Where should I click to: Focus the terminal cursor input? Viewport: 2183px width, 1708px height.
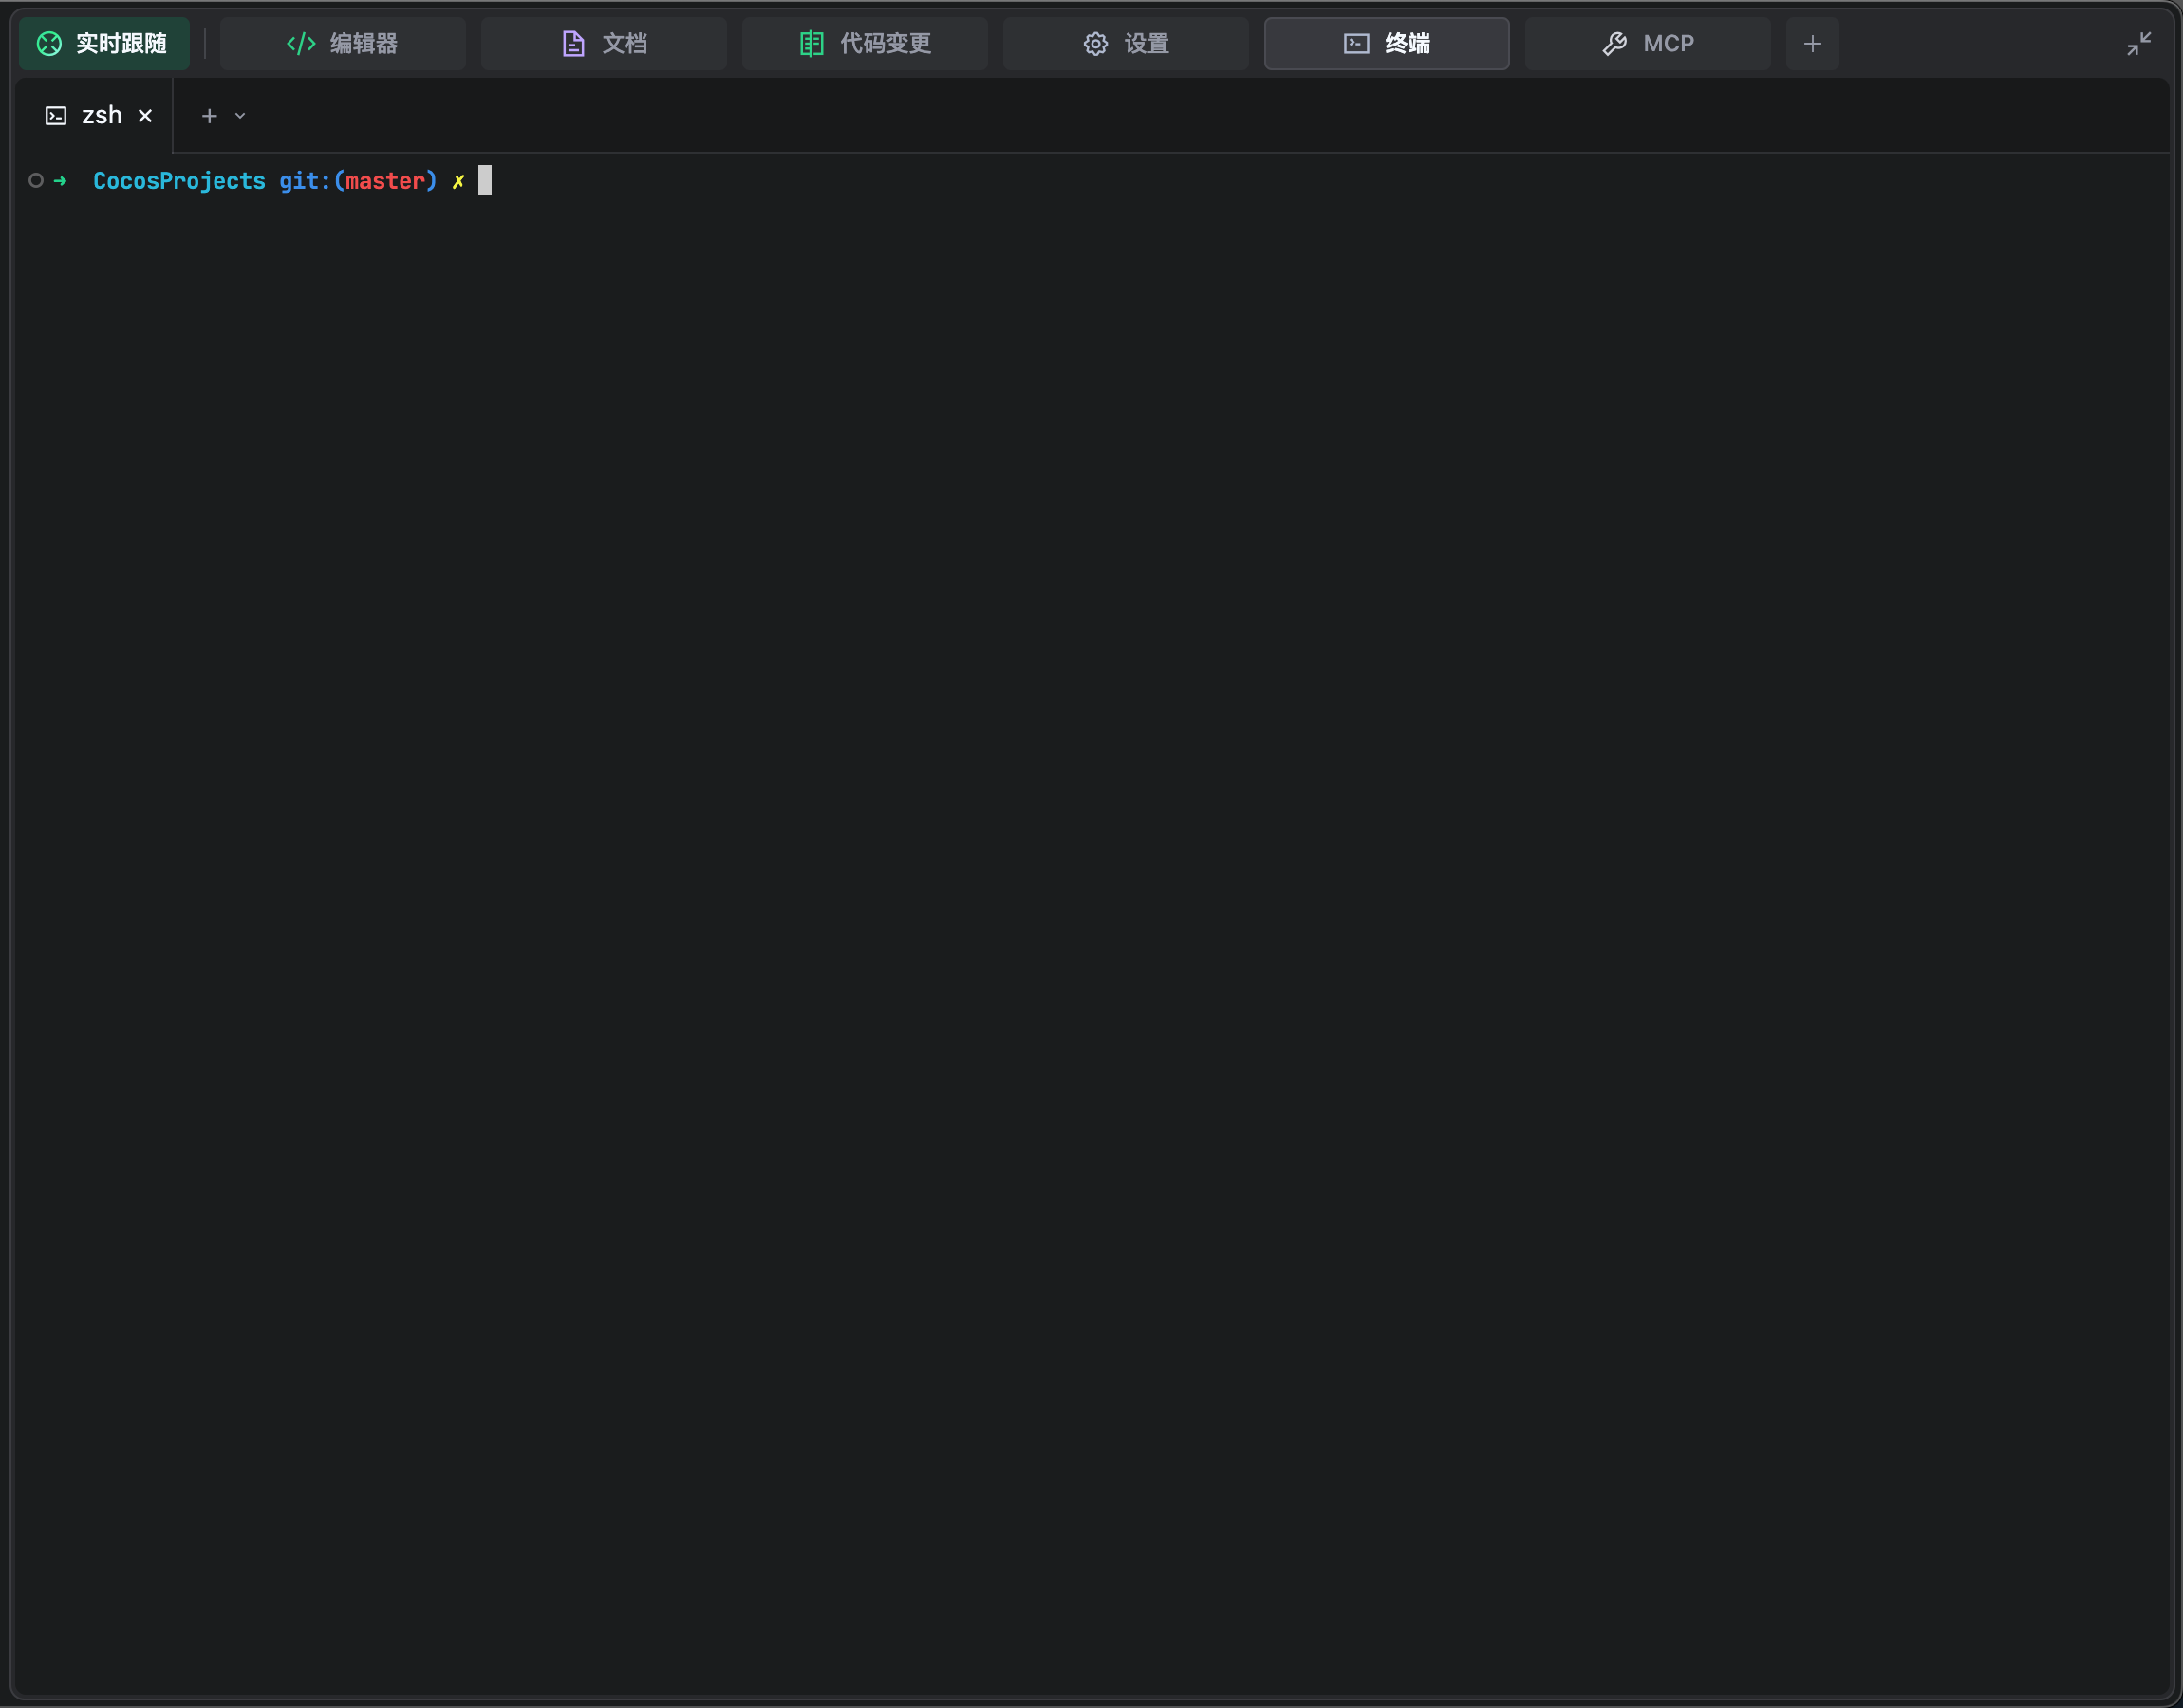tap(485, 181)
